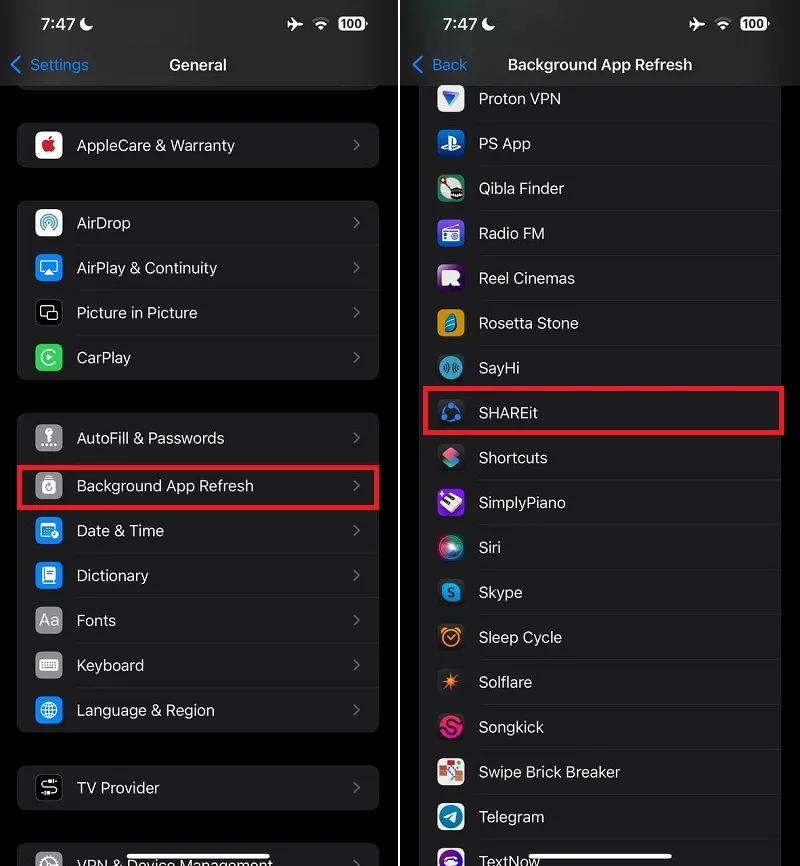
Task: Select Reel Cinemas in the app list
Action: coord(600,278)
